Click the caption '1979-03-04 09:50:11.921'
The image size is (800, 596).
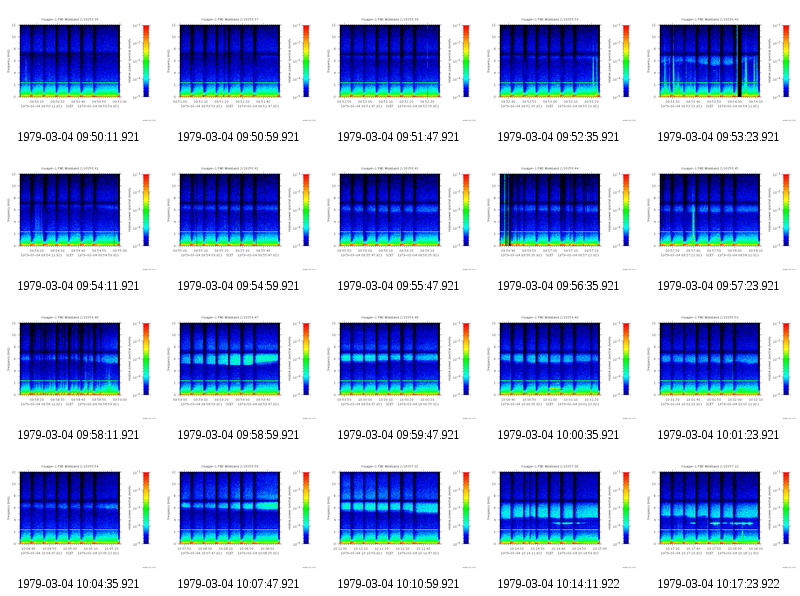point(78,137)
